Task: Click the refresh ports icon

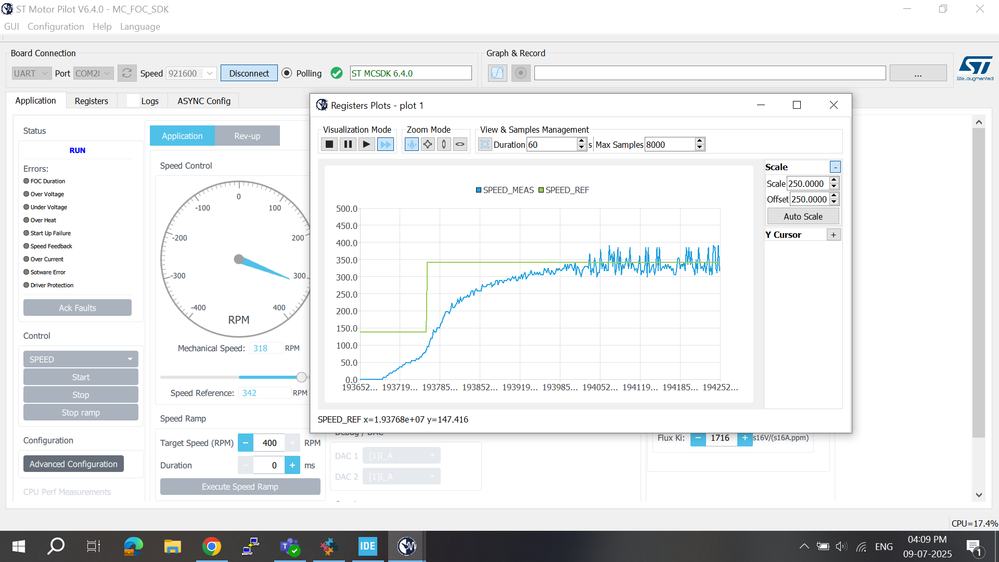Action: (x=127, y=73)
